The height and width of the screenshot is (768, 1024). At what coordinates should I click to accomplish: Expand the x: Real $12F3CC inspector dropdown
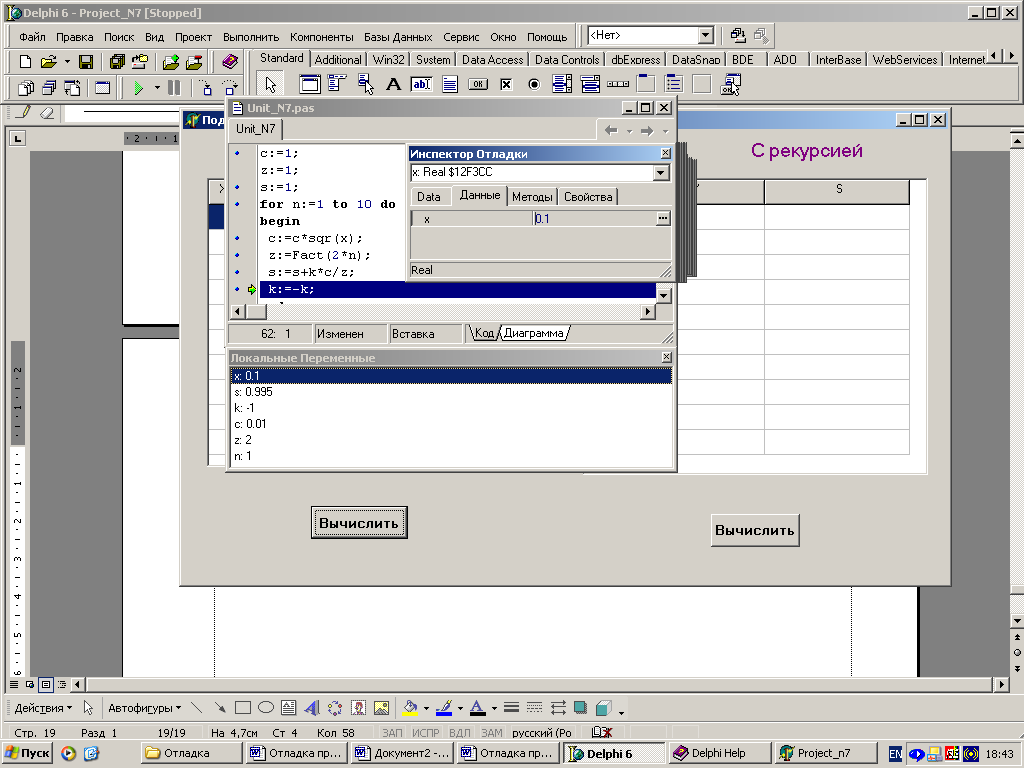[661, 172]
